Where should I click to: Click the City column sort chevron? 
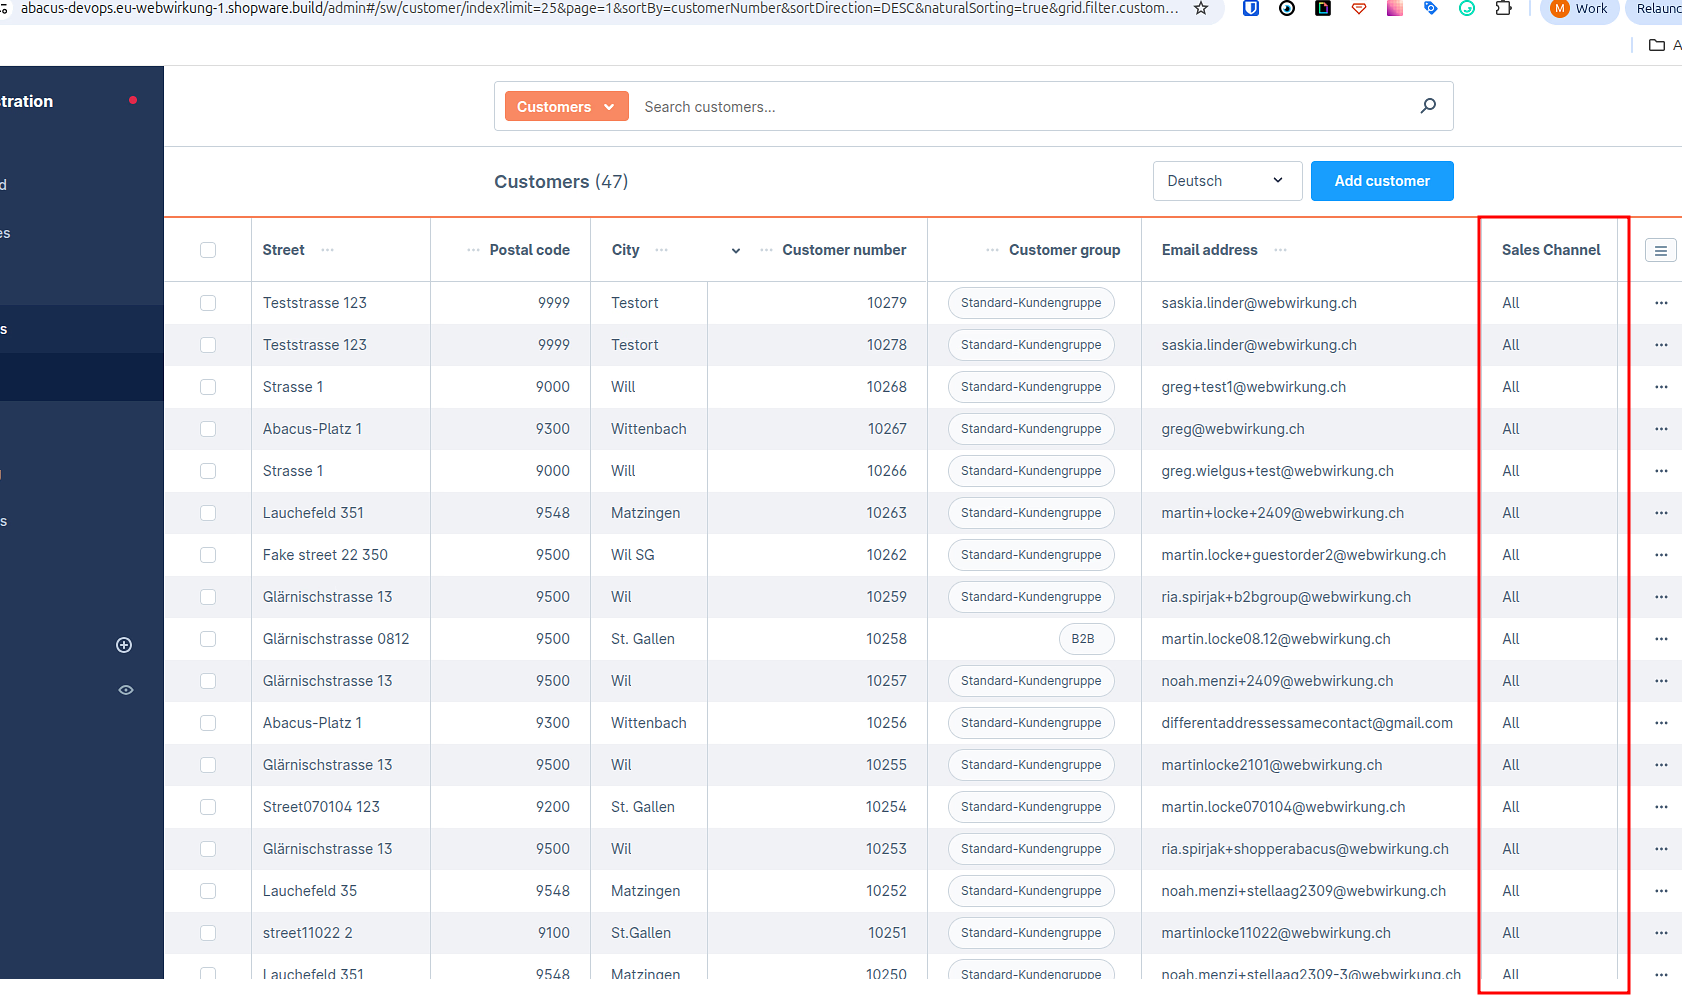736,251
